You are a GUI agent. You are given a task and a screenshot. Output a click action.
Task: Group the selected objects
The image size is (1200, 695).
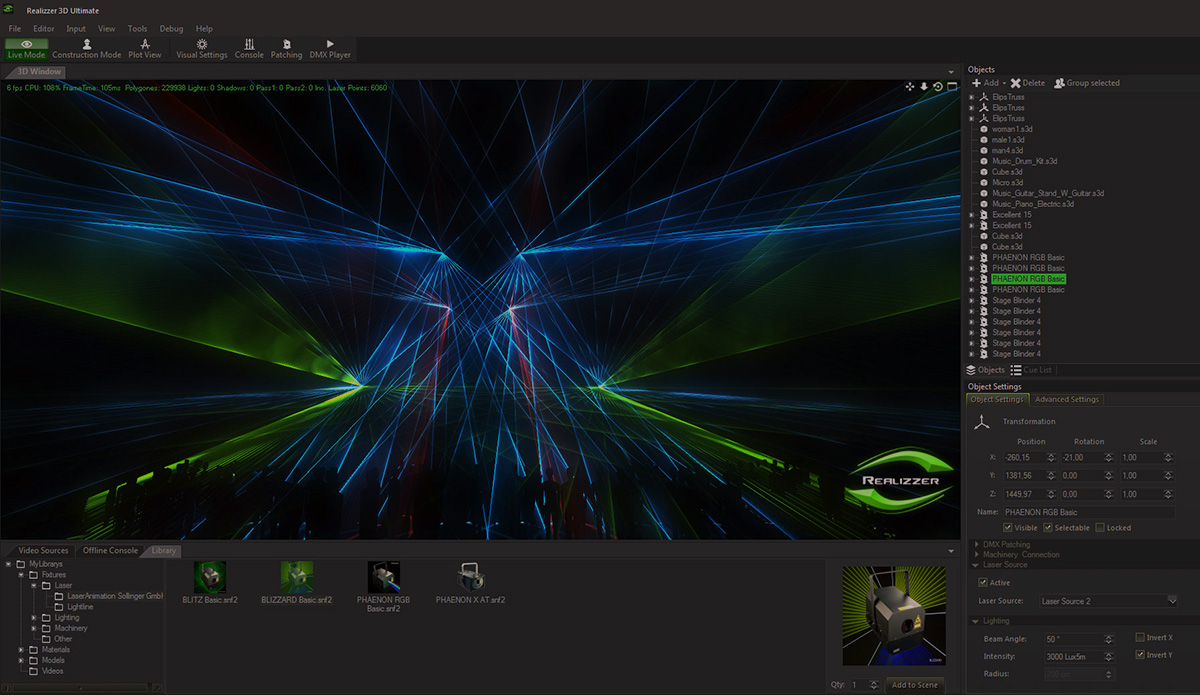point(1087,83)
